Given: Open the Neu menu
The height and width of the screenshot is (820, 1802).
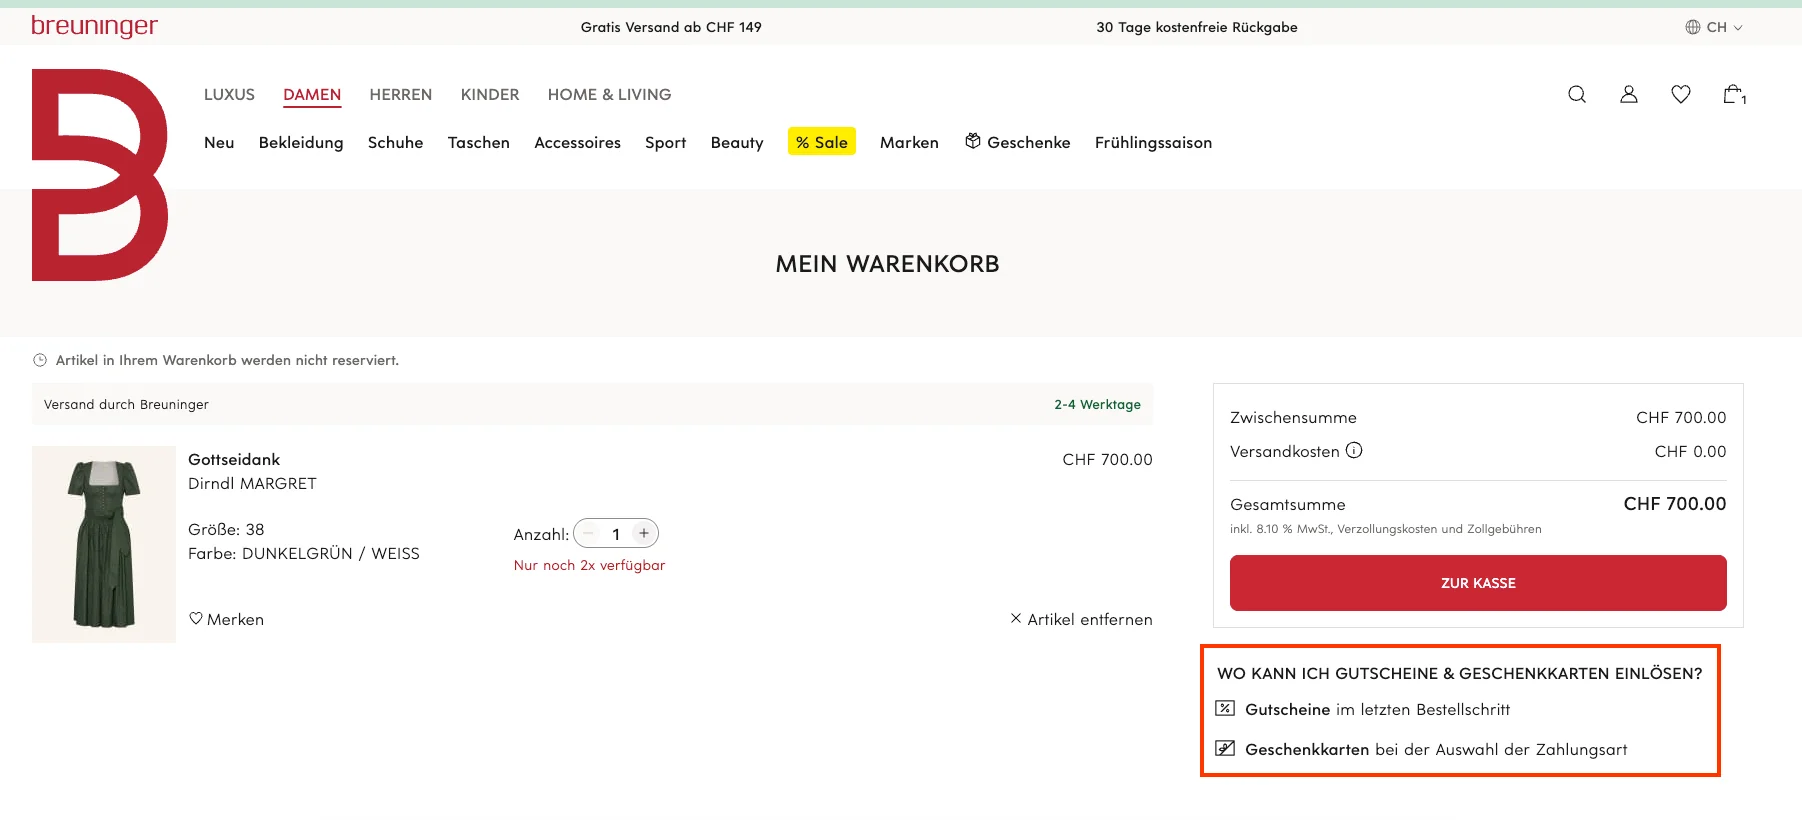Looking at the screenshot, I should tap(219, 142).
